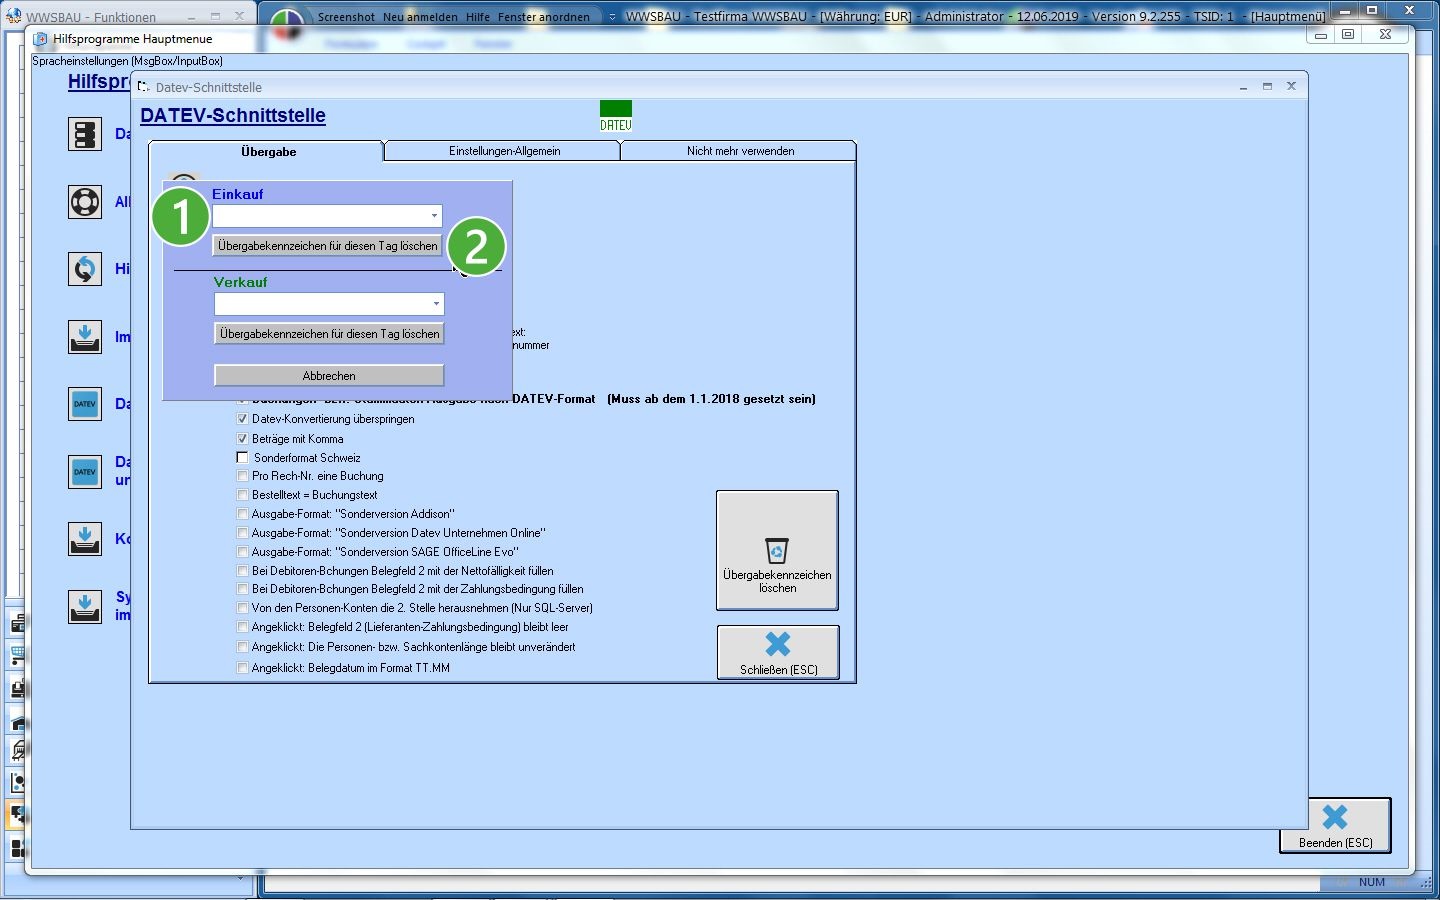Screen dimensions: 1440x900
Task: Click the DATEV icon beside "Da ur" entry
Action: click(x=85, y=472)
